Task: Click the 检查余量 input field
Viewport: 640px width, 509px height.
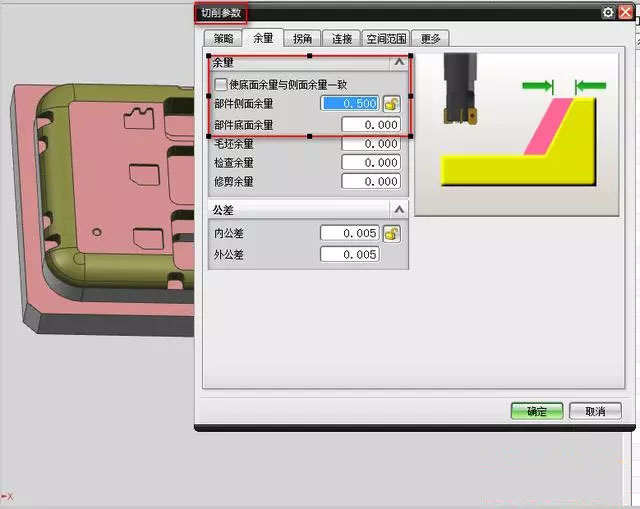Action: coord(371,163)
